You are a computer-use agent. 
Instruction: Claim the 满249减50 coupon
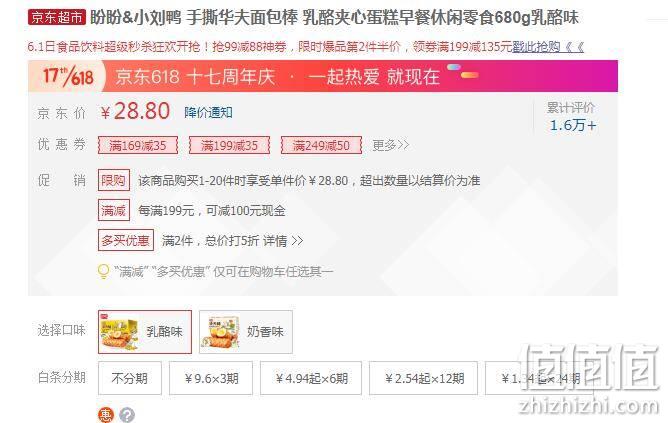(x=321, y=146)
